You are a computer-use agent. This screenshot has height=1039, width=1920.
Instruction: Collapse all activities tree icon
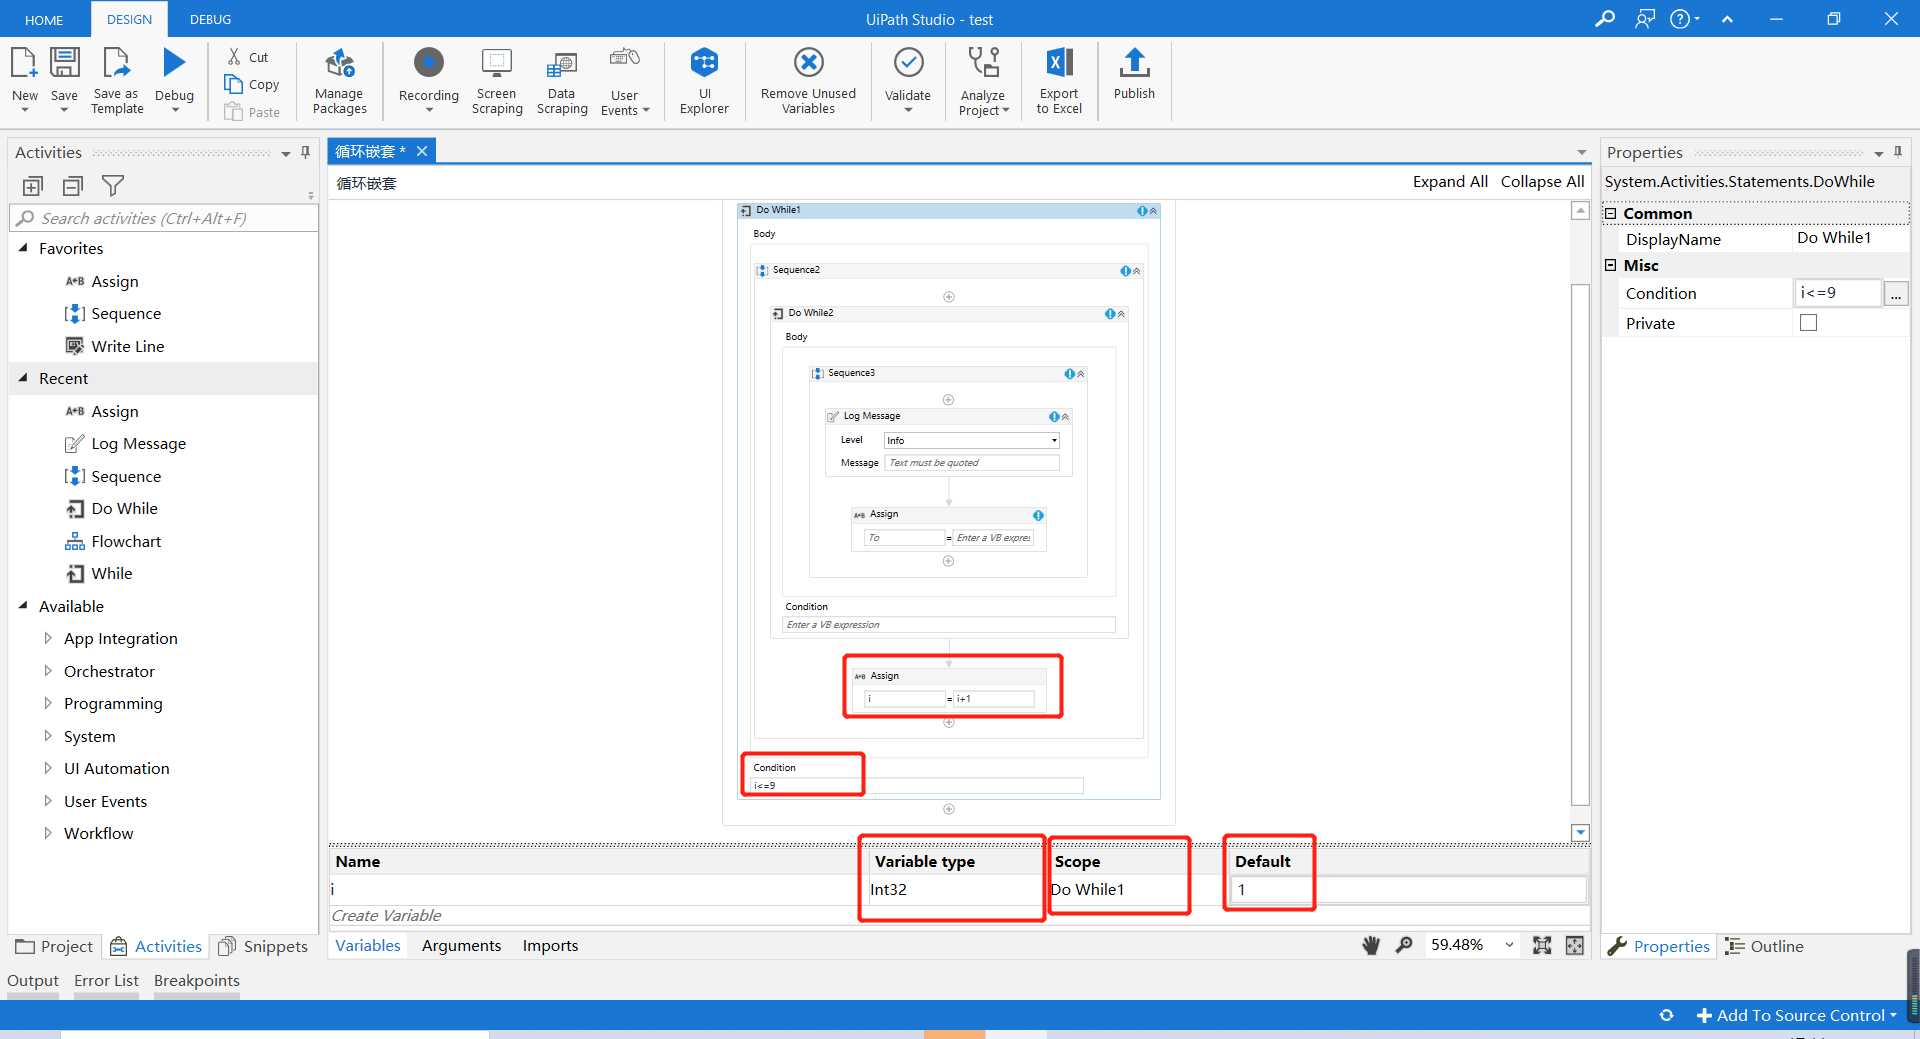(x=73, y=186)
